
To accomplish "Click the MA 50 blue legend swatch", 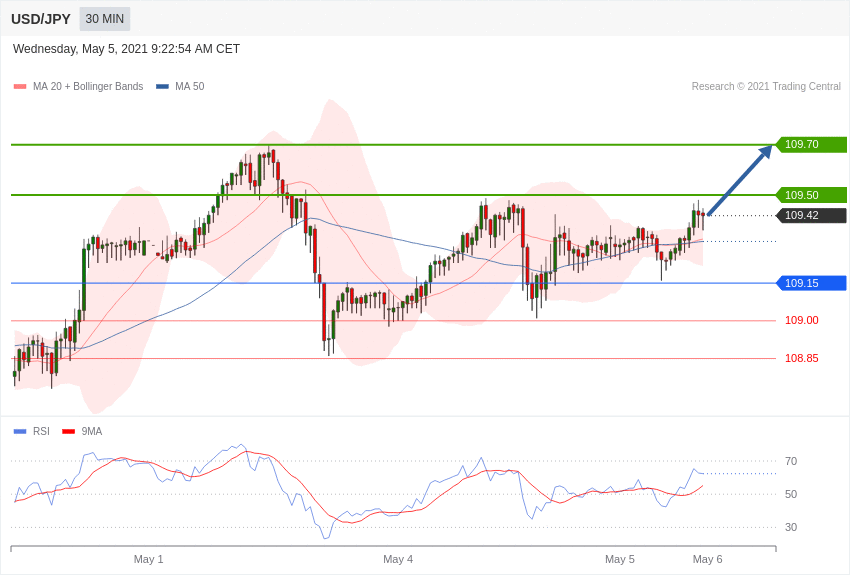I will click(x=162, y=87).
